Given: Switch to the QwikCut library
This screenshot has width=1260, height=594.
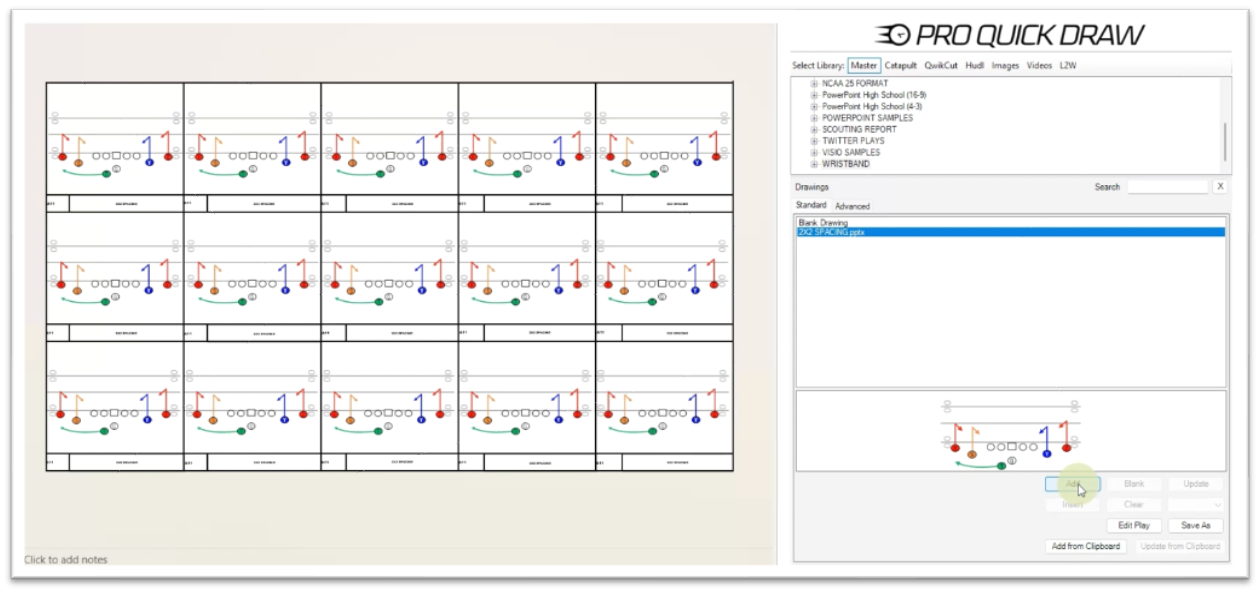Looking at the screenshot, I should tap(940, 66).
